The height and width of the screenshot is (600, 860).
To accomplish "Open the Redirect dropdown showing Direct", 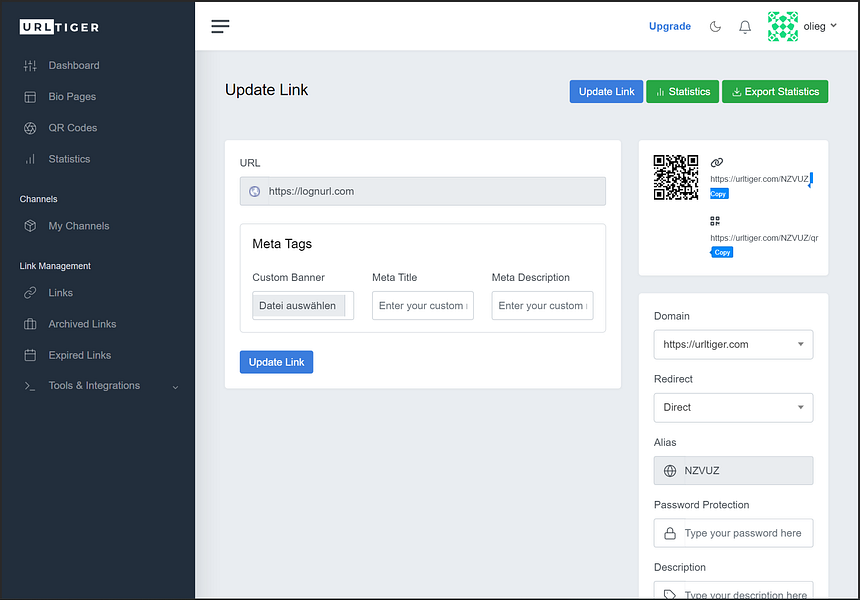I will [733, 407].
